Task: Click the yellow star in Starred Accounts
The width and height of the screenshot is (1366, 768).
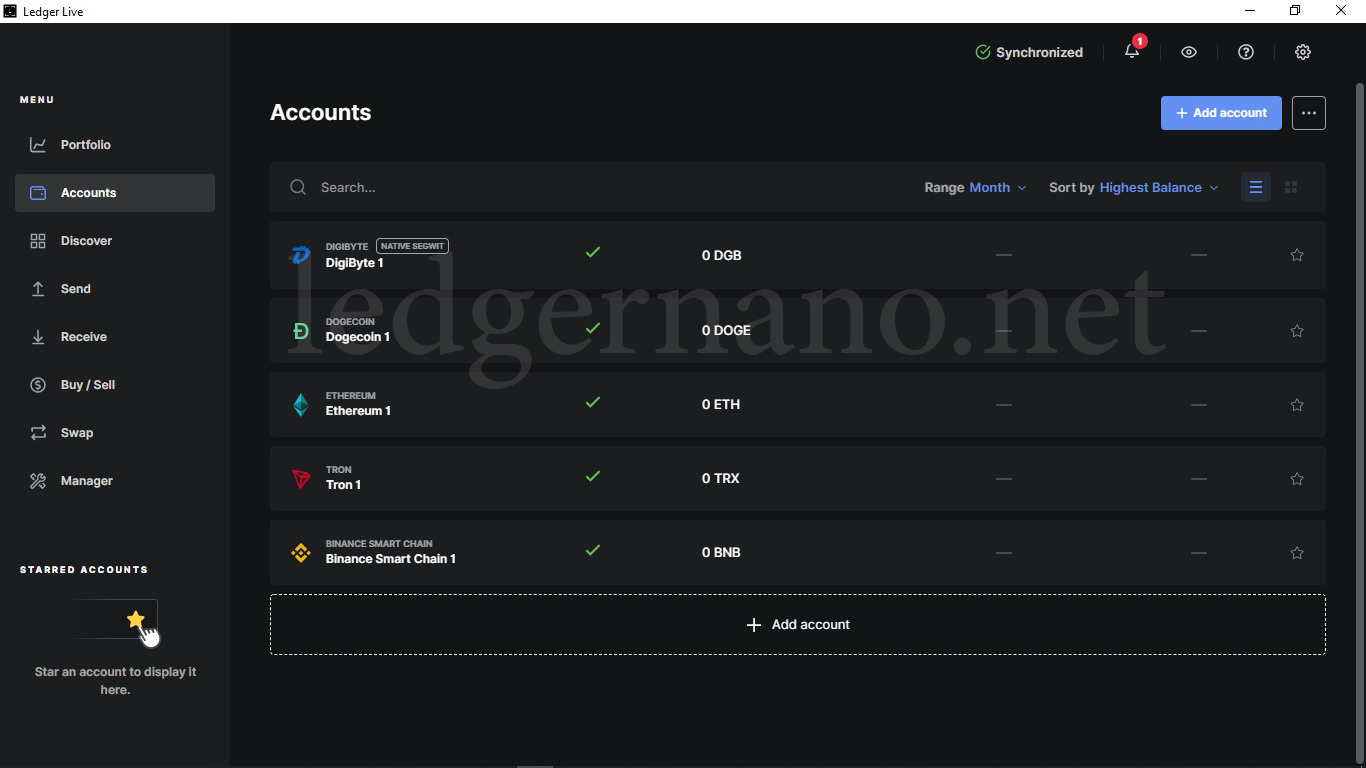Action: click(x=136, y=620)
